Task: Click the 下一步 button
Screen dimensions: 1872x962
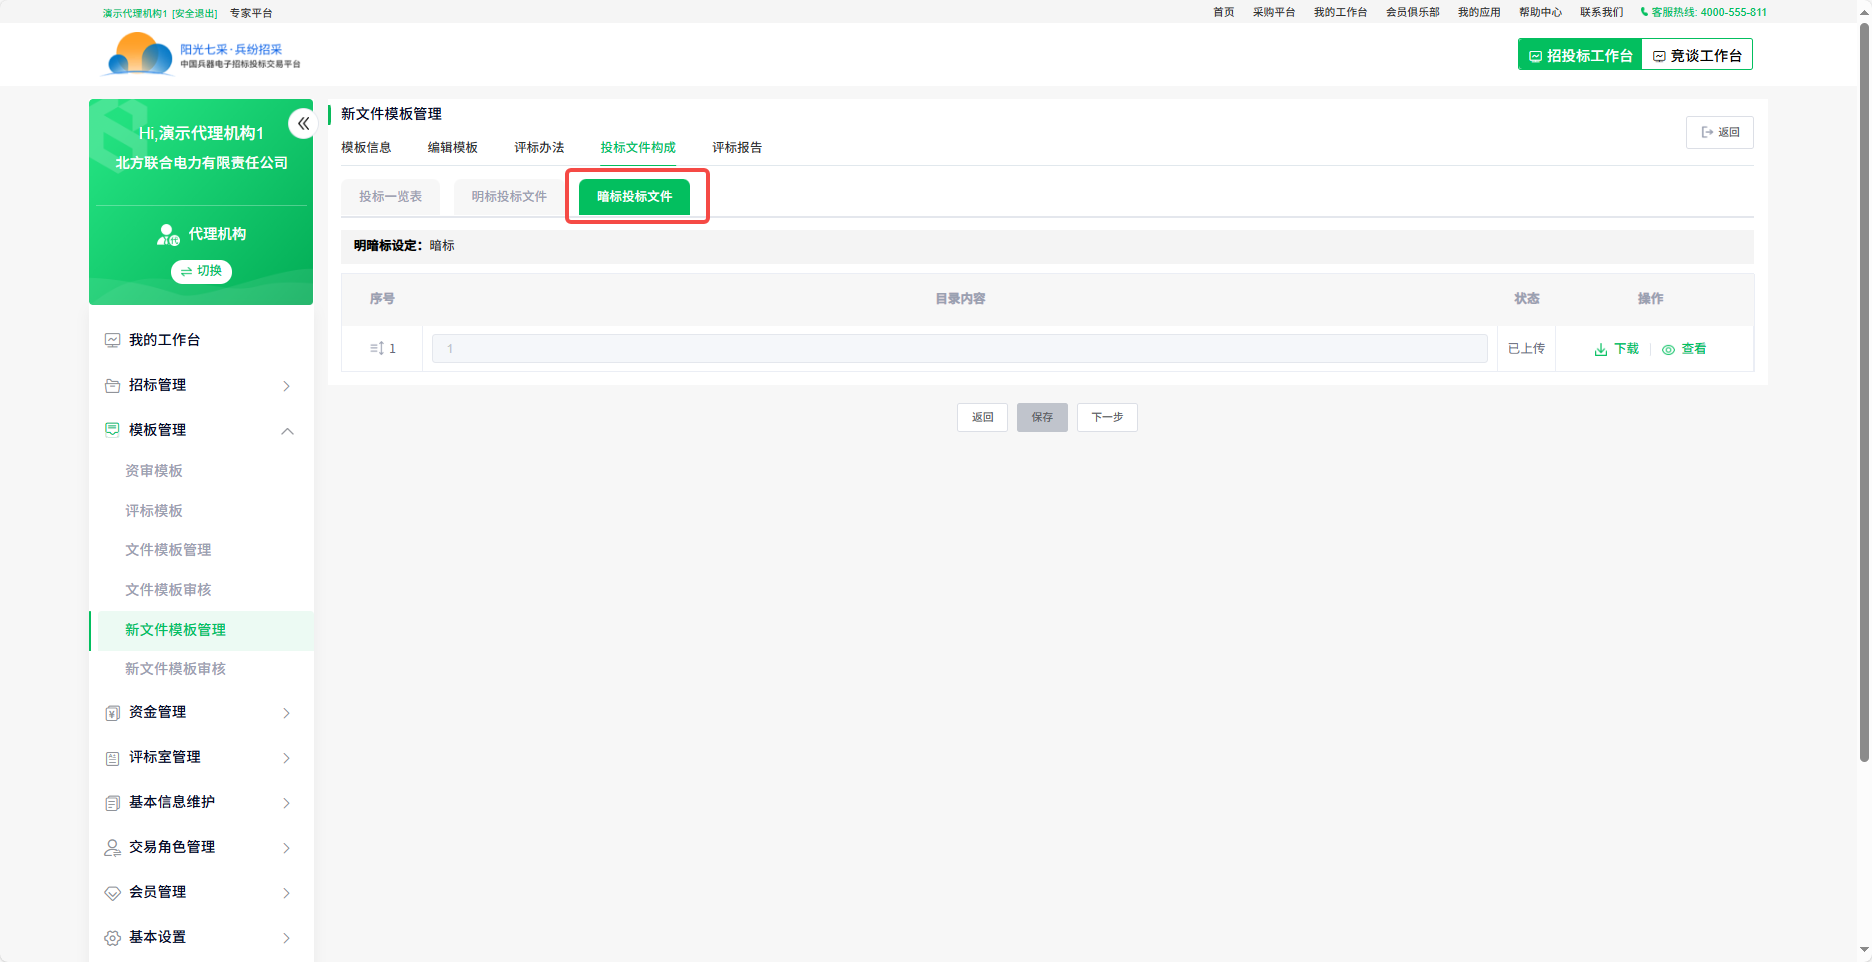Action: (1107, 418)
